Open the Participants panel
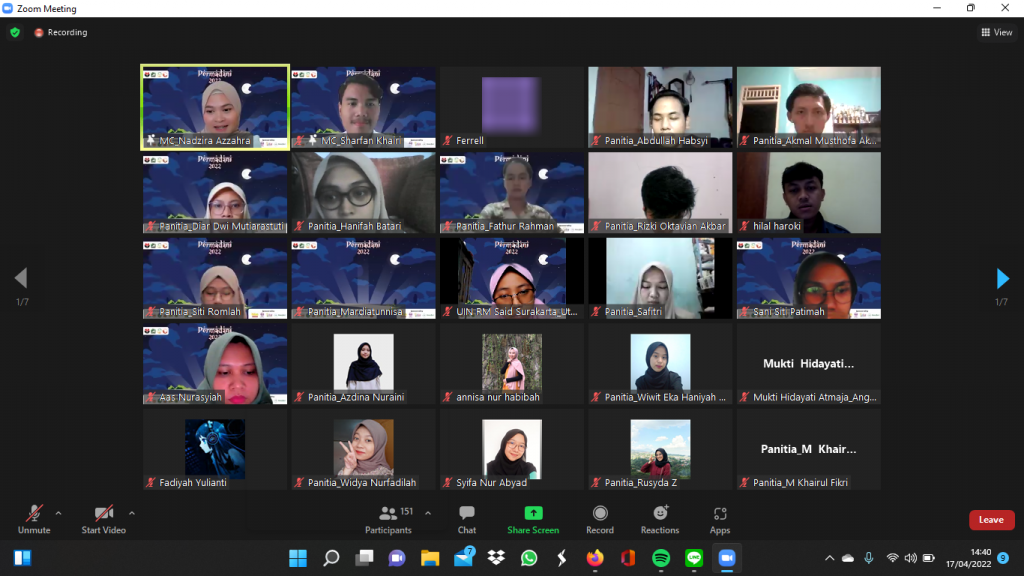The height and width of the screenshot is (576, 1024). point(388,518)
